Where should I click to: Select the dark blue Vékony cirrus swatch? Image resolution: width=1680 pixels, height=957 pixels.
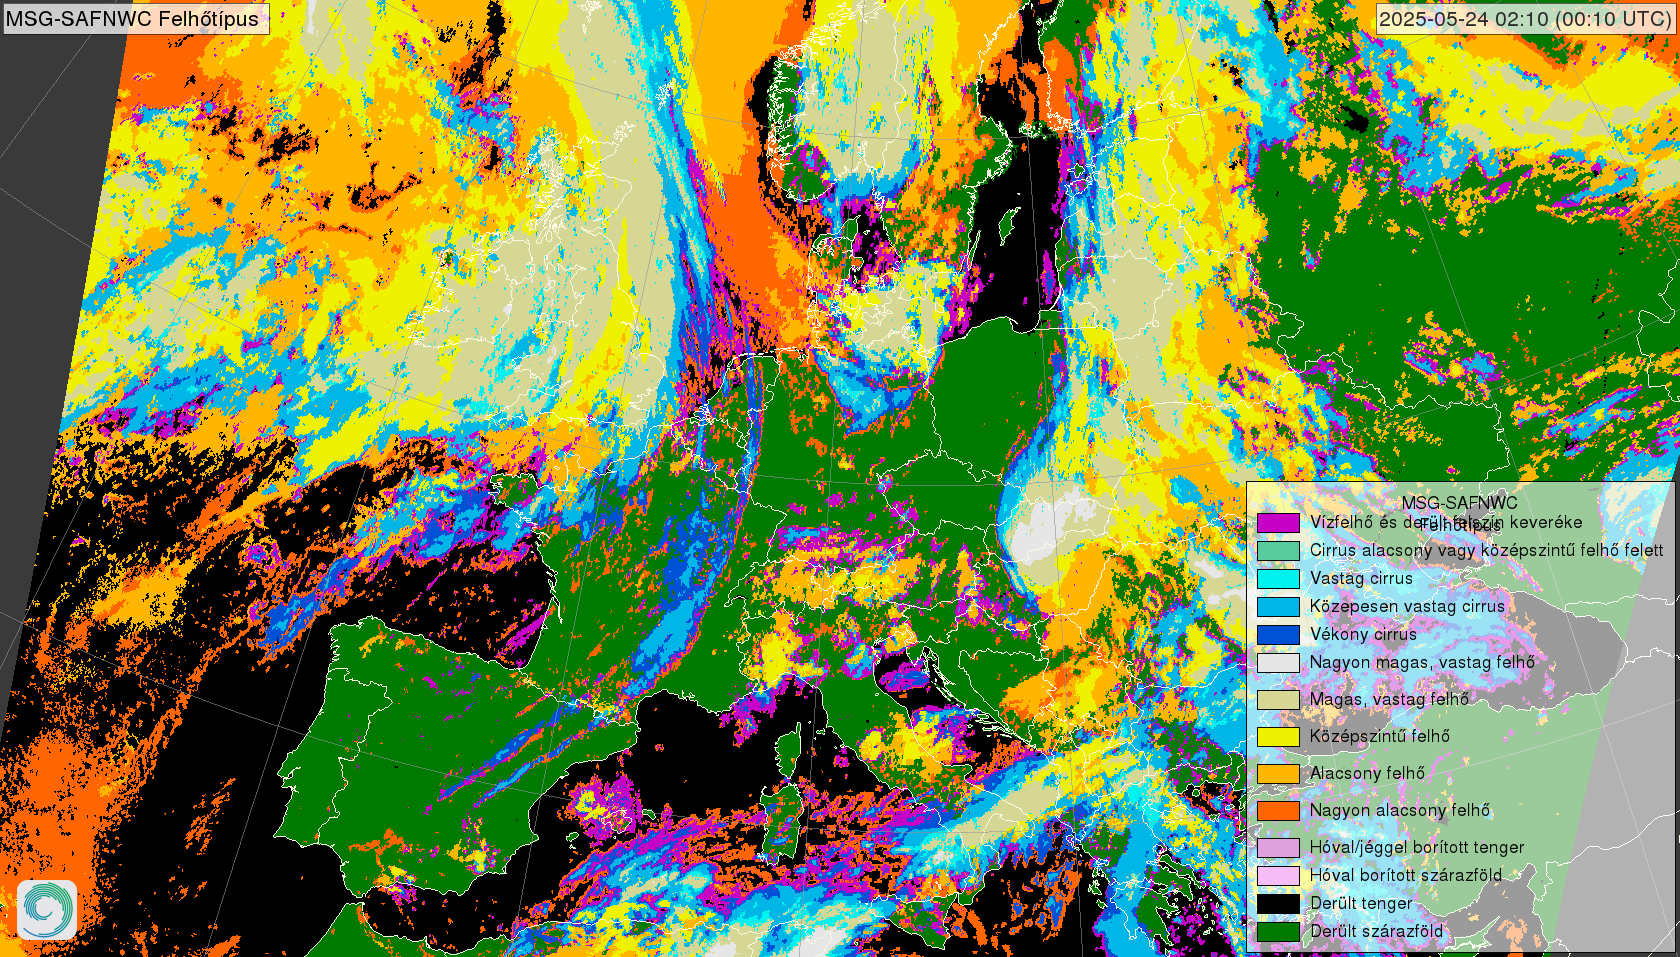point(1278,634)
